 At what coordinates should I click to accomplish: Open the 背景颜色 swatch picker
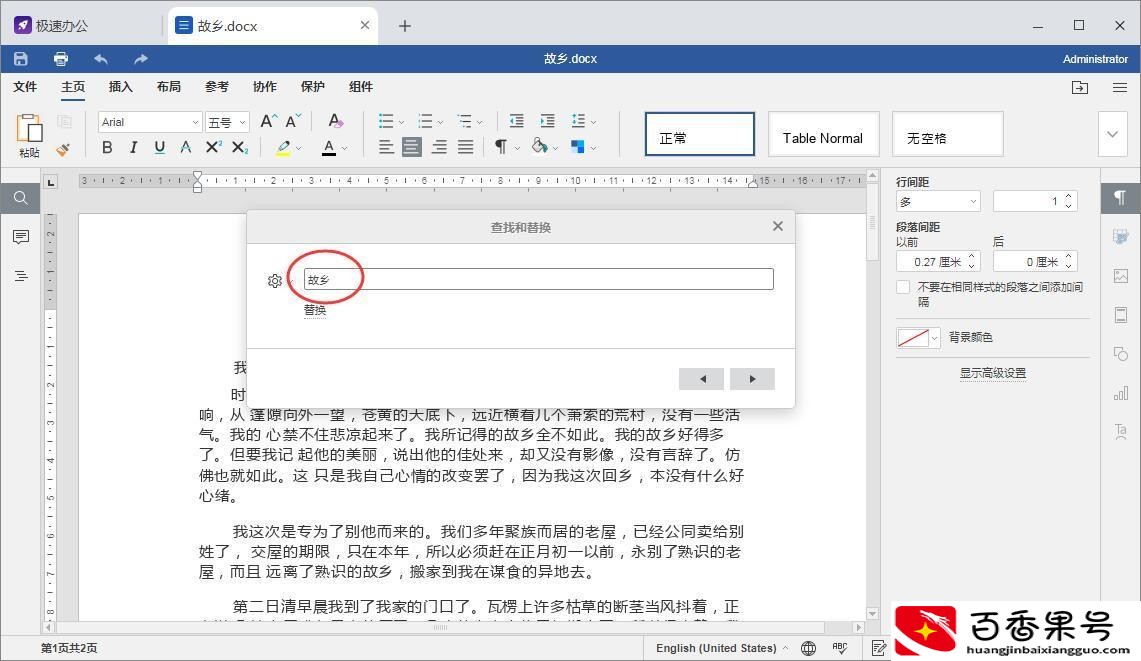[918, 337]
